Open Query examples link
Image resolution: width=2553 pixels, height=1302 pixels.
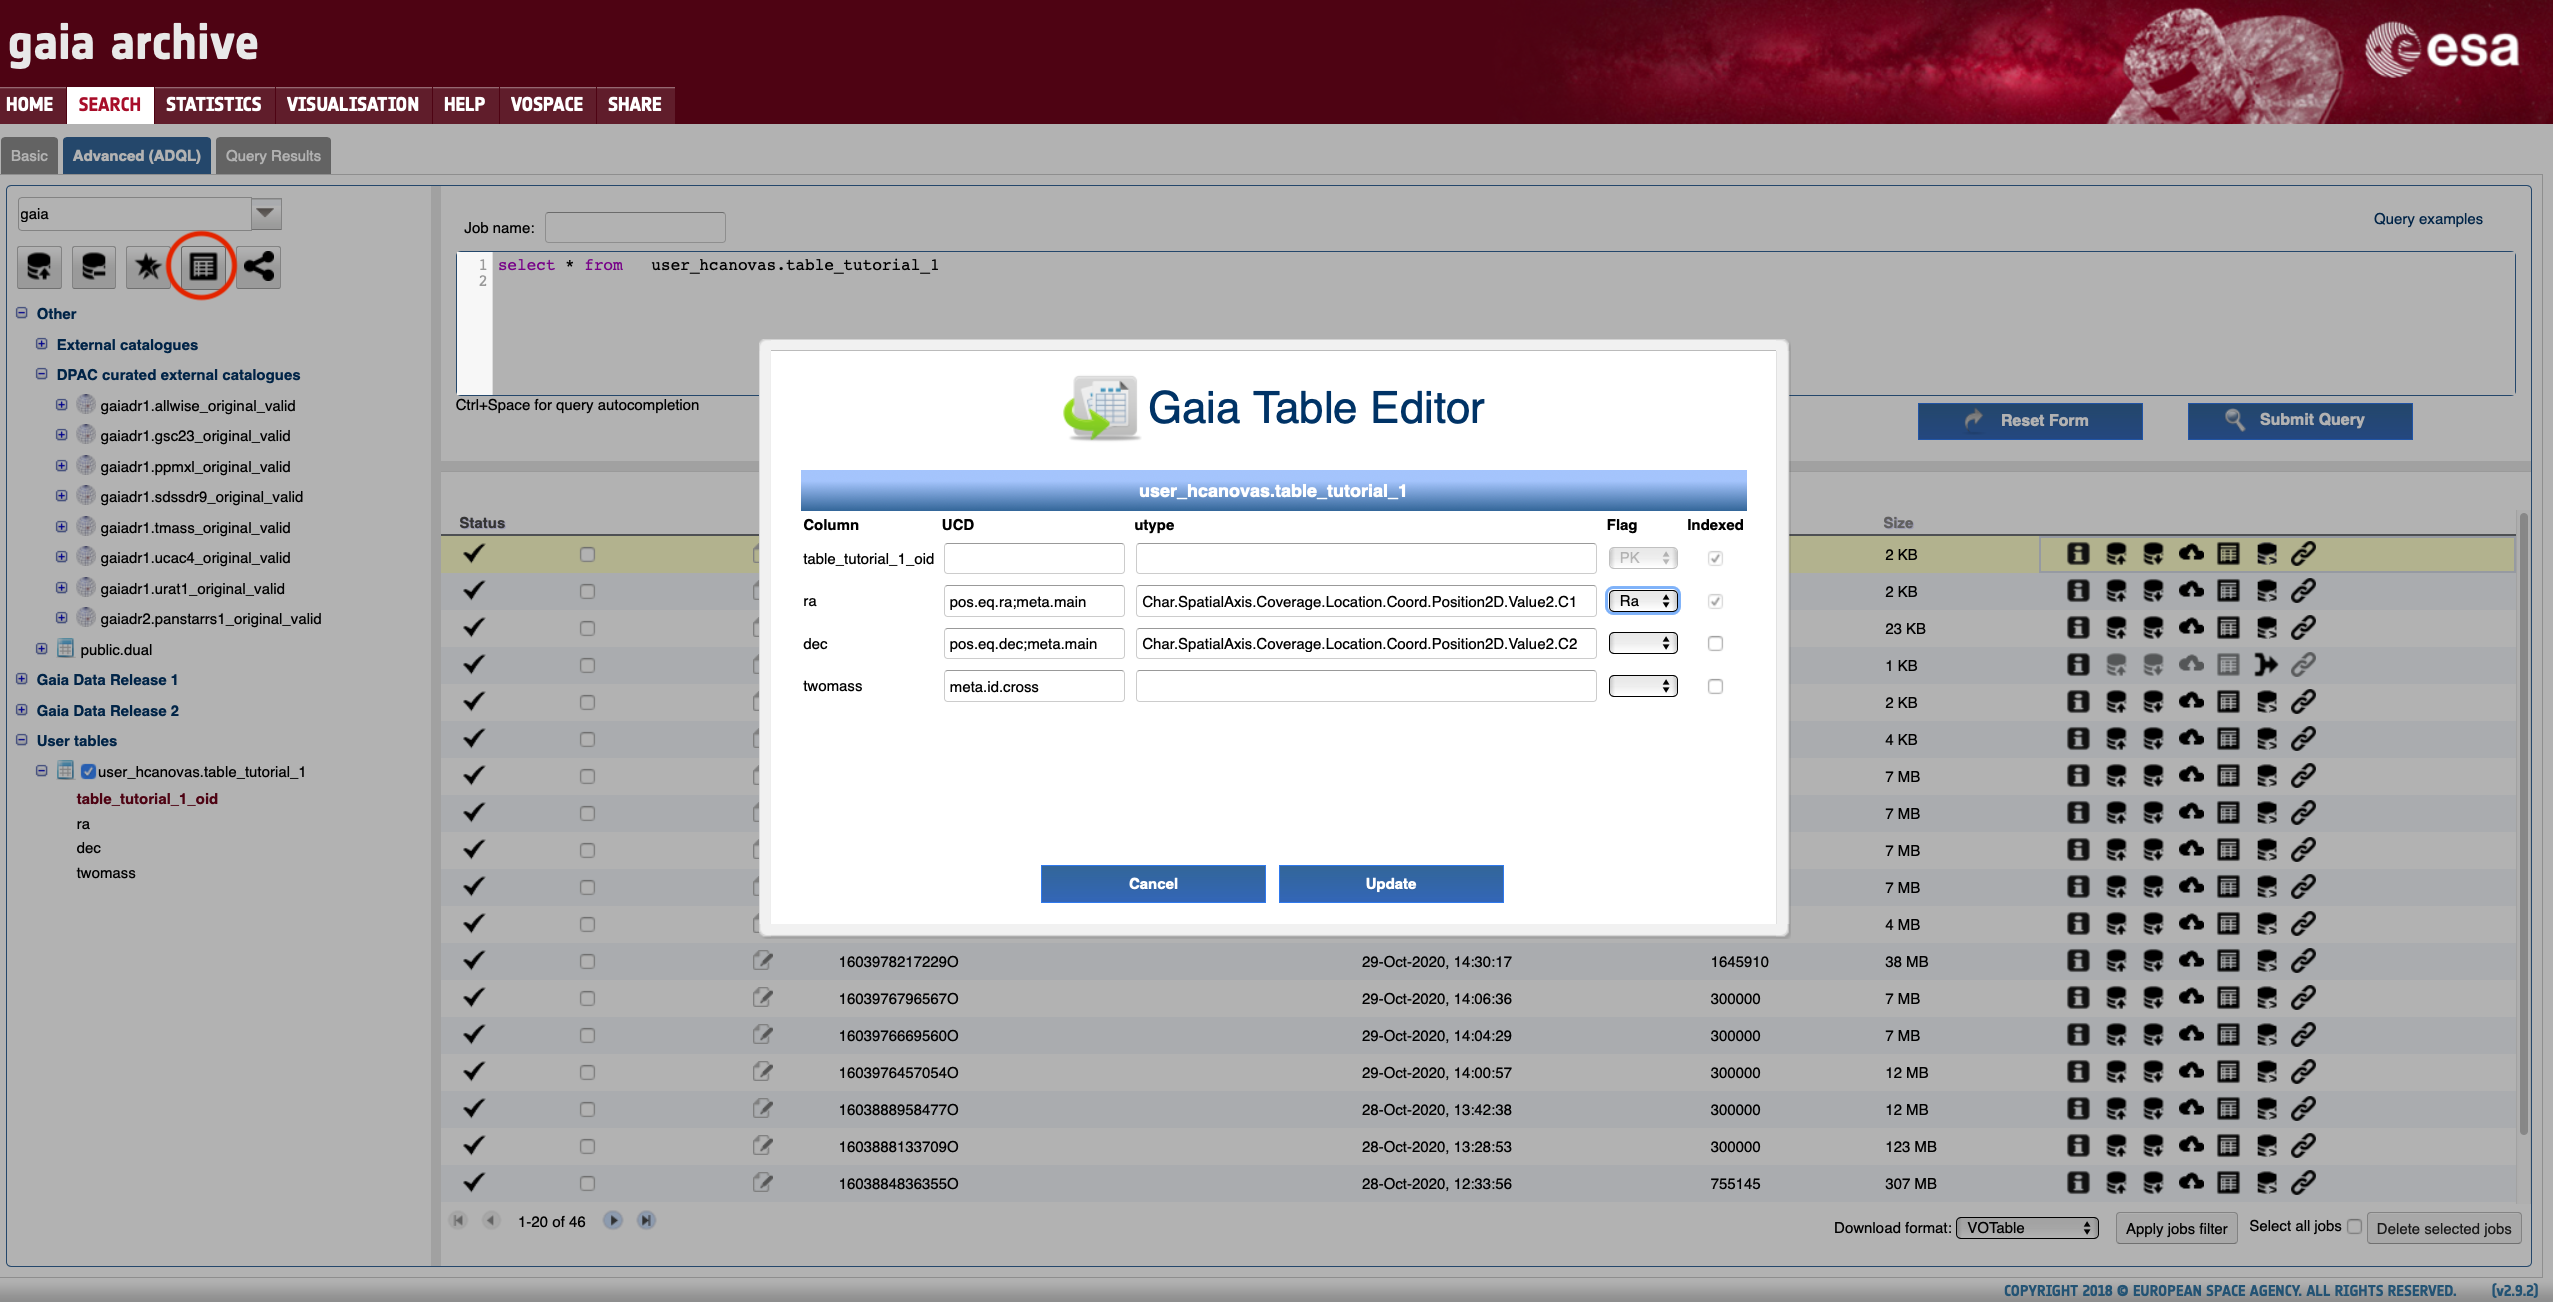coord(2428,219)
